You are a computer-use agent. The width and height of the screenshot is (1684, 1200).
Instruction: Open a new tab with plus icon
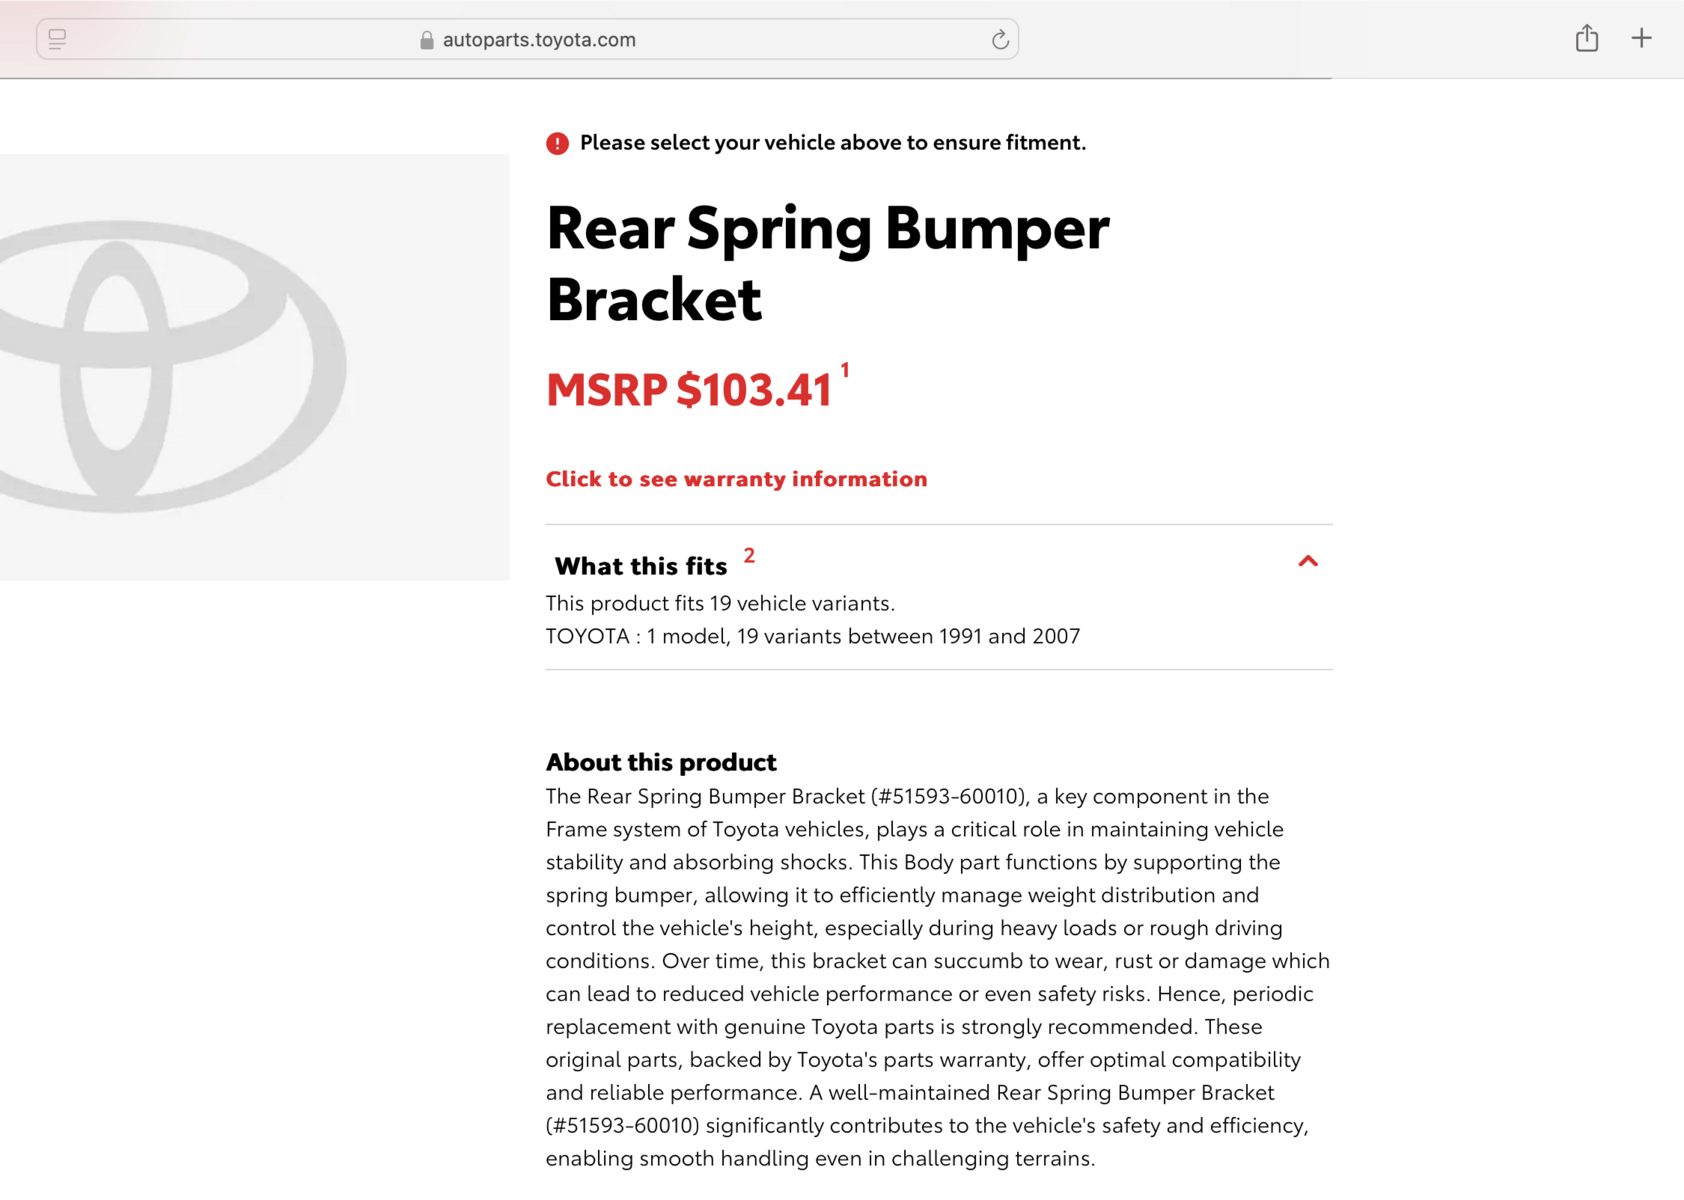[1641, 39]
